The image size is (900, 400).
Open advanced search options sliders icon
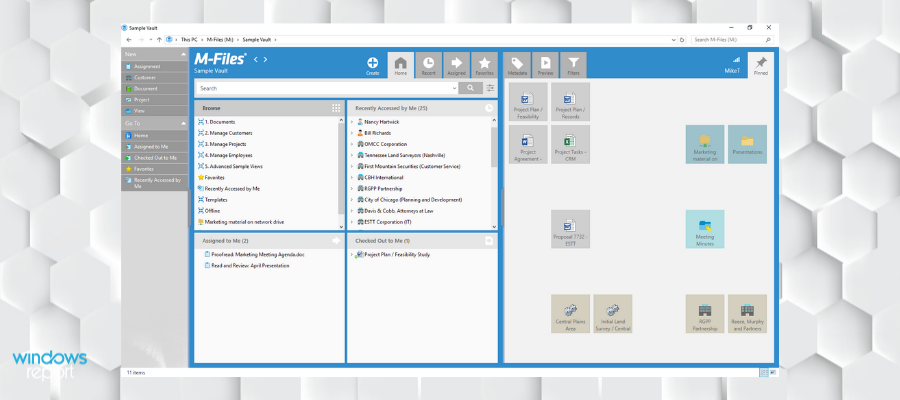tap(490, 88)
